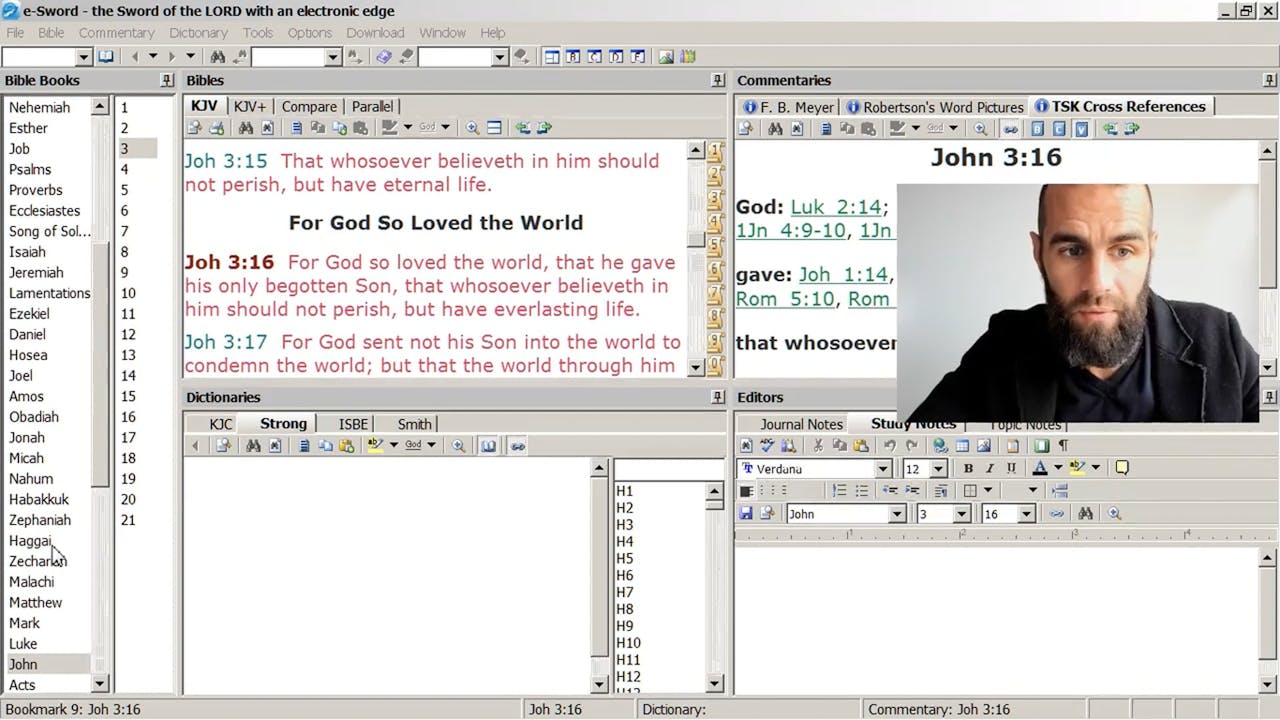Image resolution: width=1280 pixels, height=720 pixels.
Task: Run spell check in the Study Notes editor
Action: click(767, 444)
